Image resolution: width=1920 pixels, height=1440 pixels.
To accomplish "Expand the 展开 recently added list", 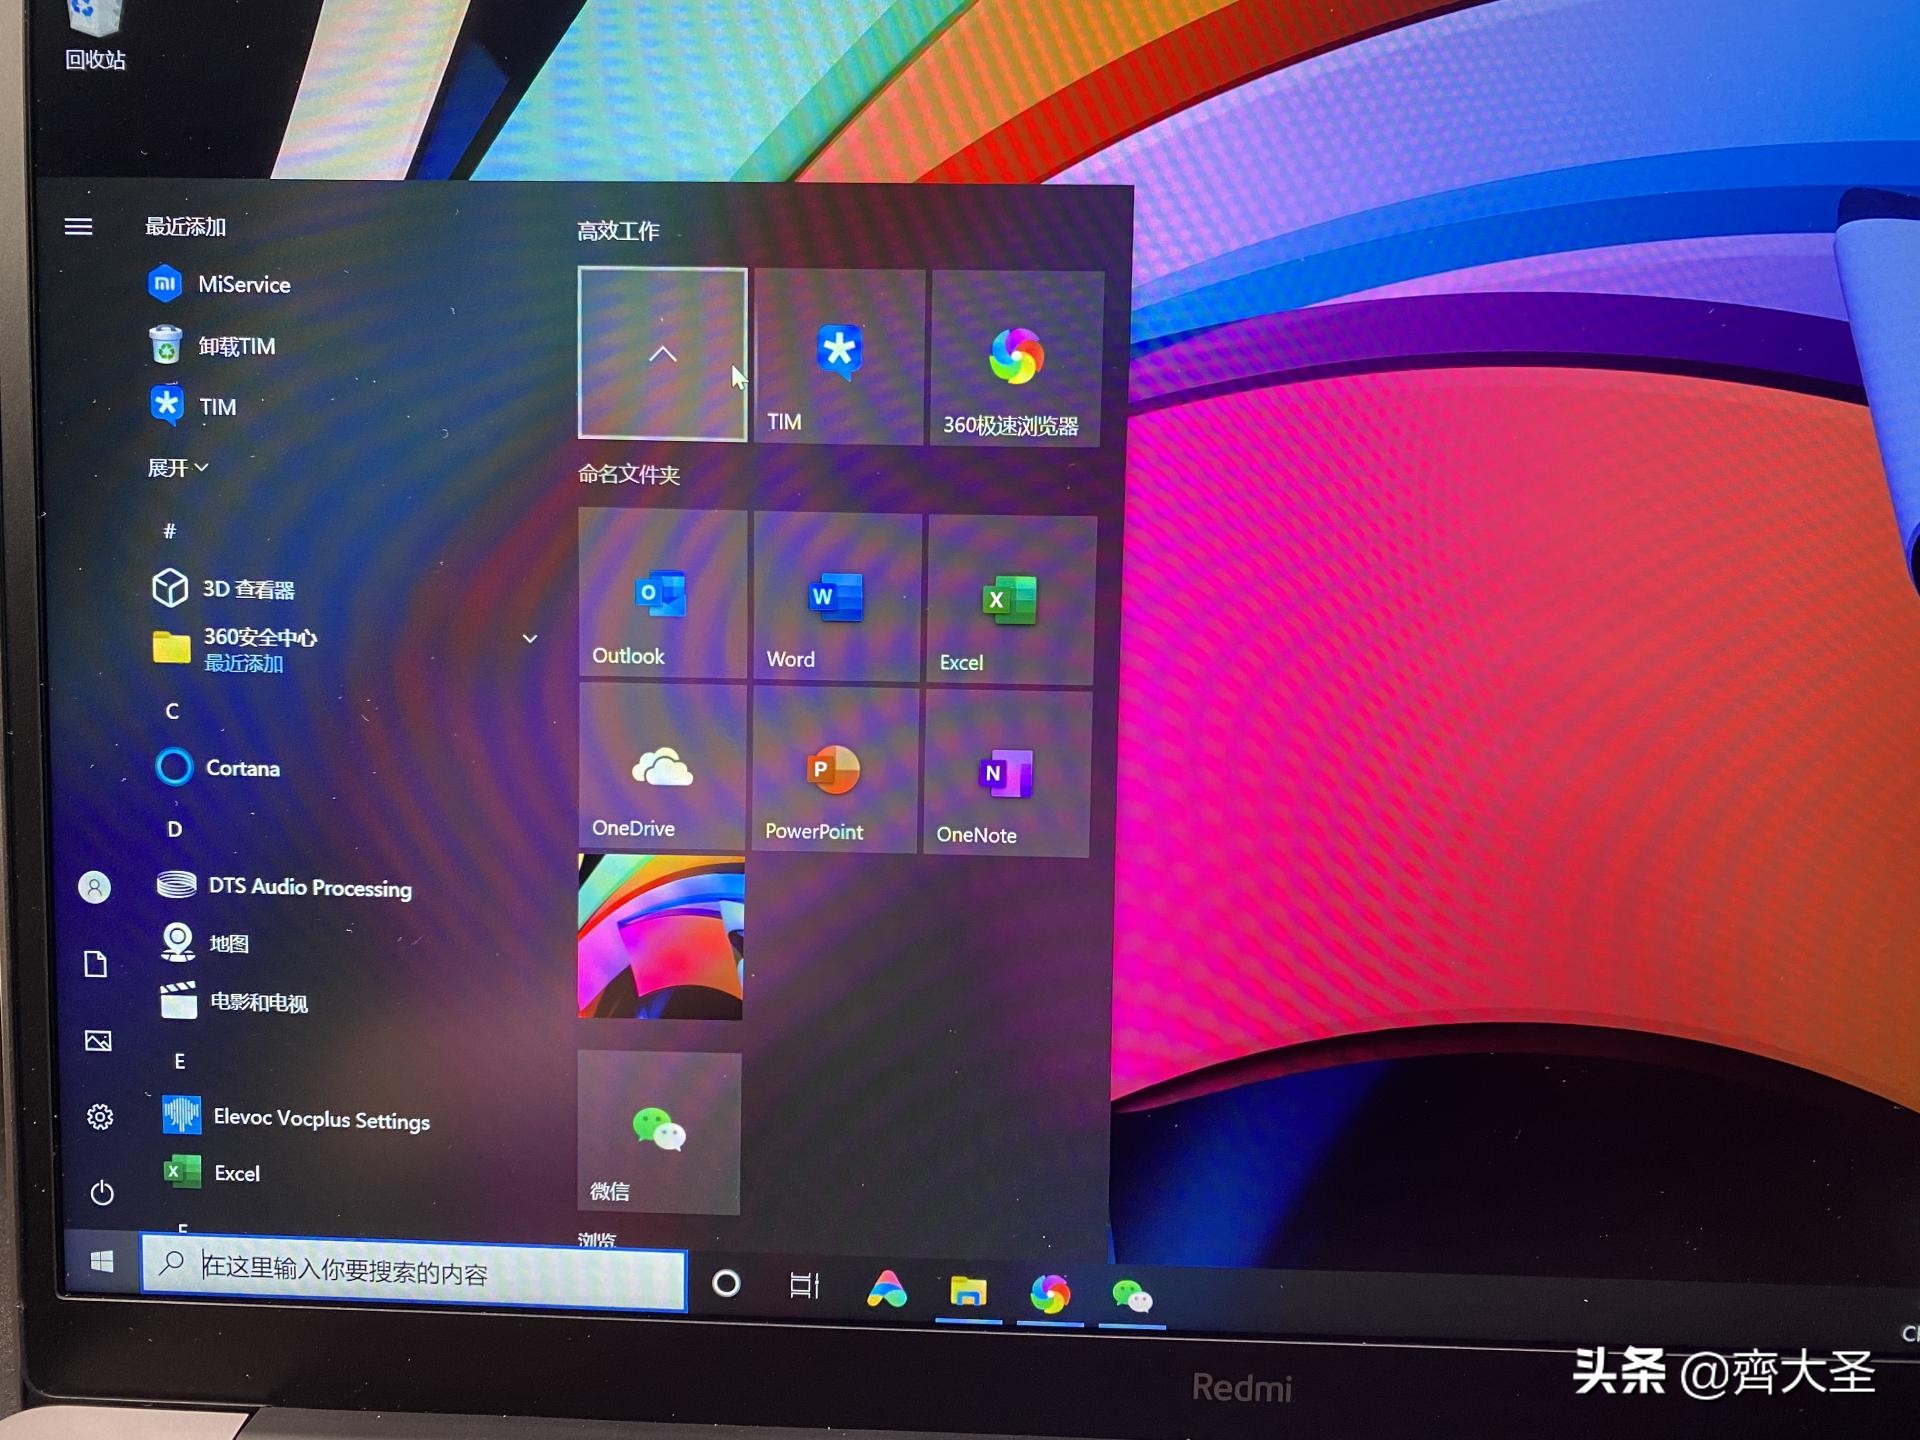I will pos(178,468).
